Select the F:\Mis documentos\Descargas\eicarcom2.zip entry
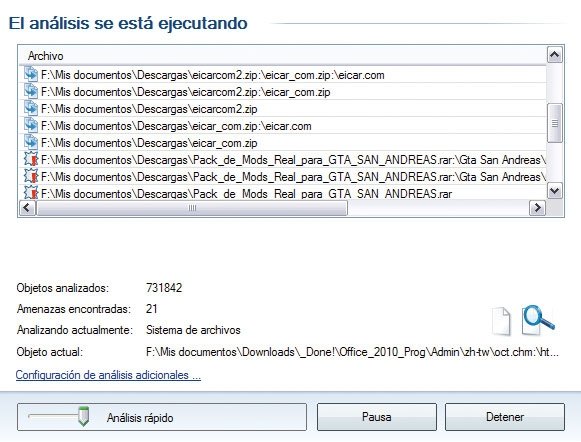This screenshot has height=442, width=581. (283, 109)
